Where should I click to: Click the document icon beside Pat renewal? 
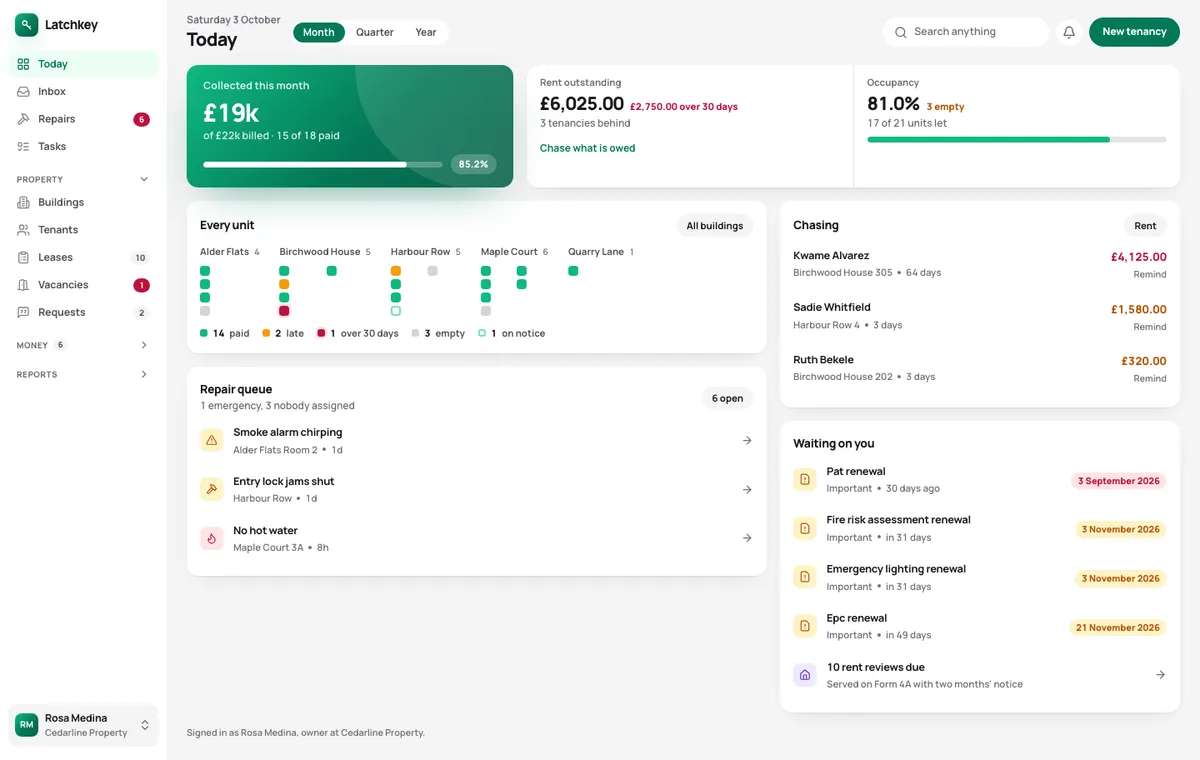805,479
